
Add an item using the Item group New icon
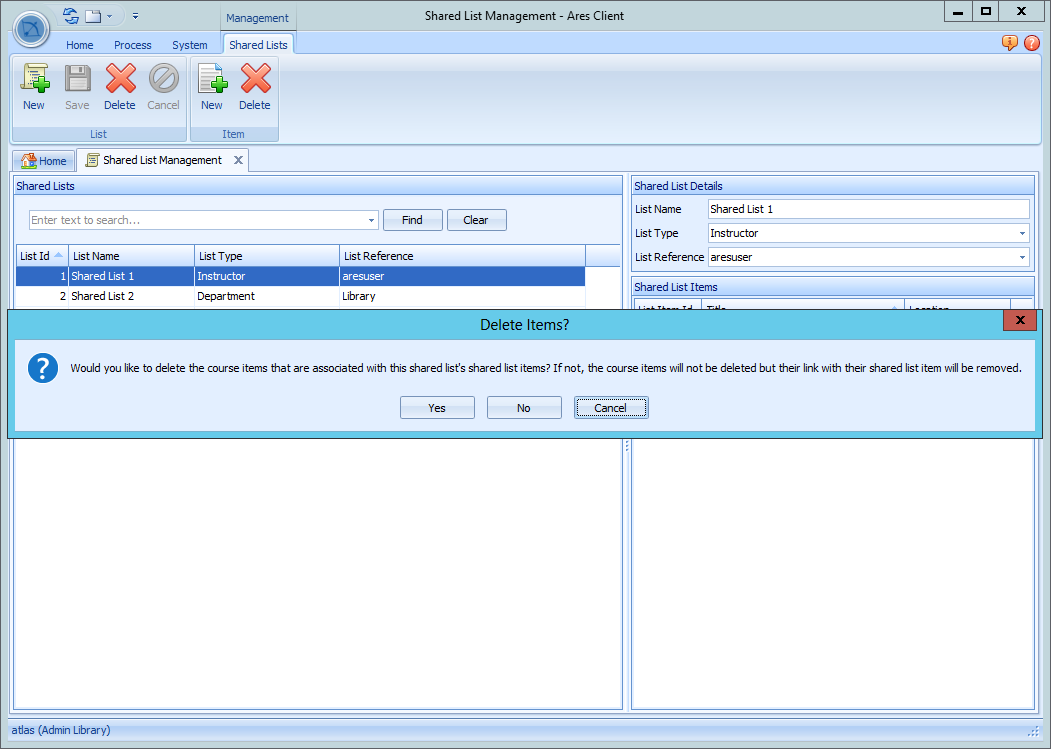click(211, 88)
